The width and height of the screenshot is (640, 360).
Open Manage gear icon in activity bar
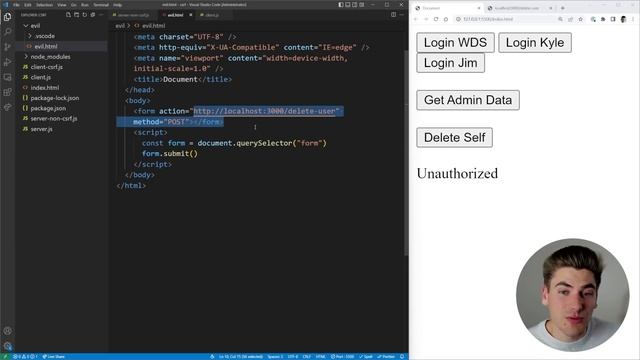point(7,346)
